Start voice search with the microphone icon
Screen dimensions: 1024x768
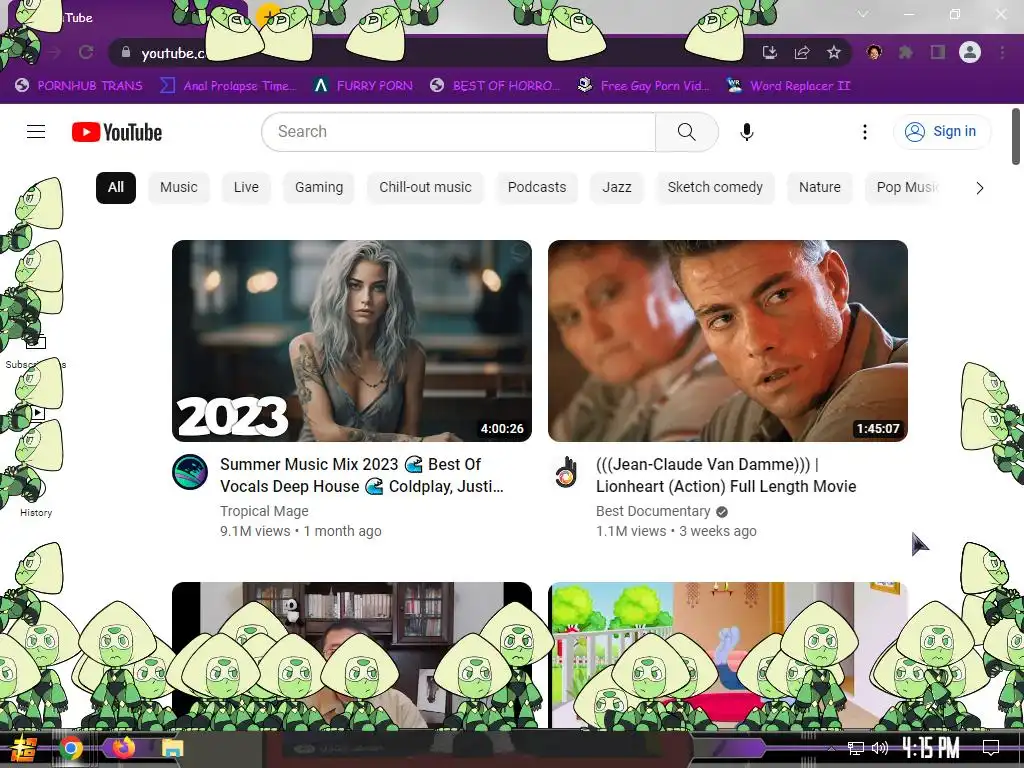point(746,132)
